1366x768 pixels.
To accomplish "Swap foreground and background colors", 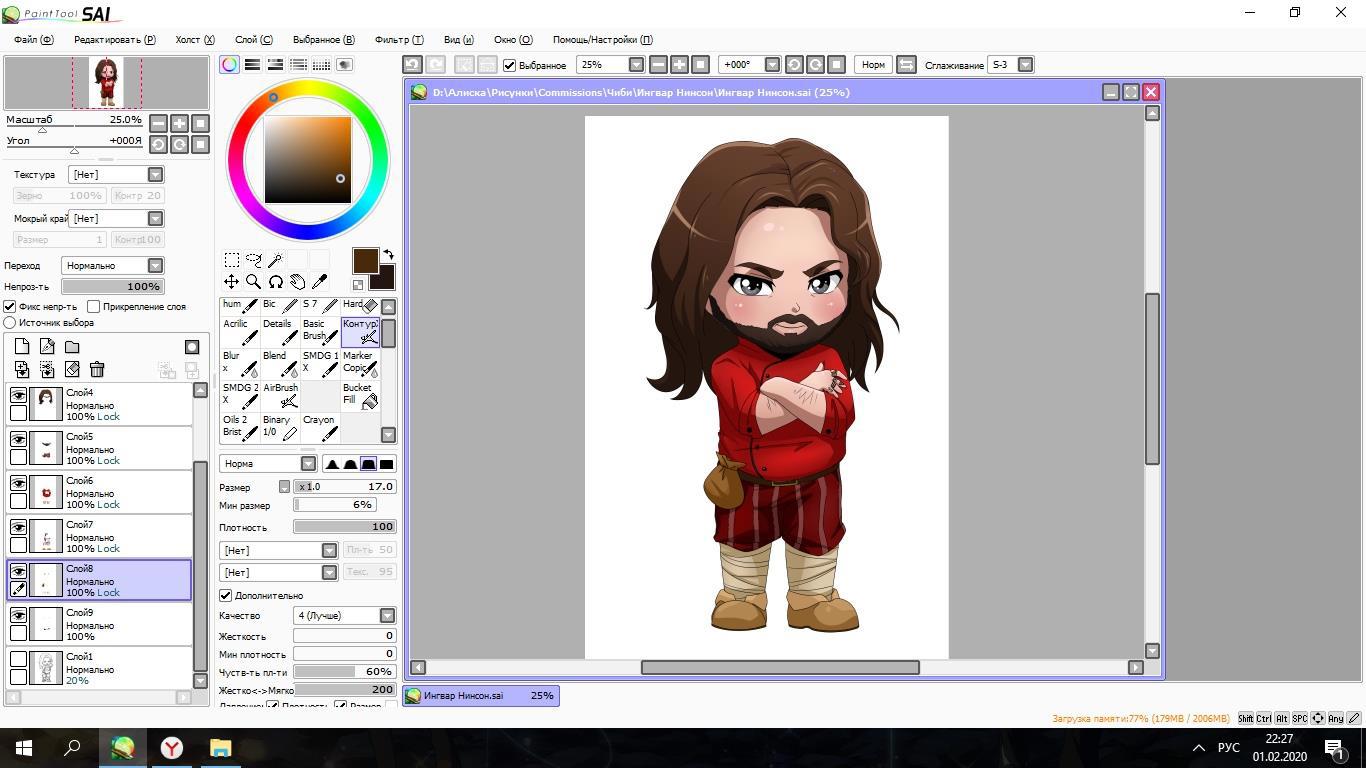I will point(388,255).
